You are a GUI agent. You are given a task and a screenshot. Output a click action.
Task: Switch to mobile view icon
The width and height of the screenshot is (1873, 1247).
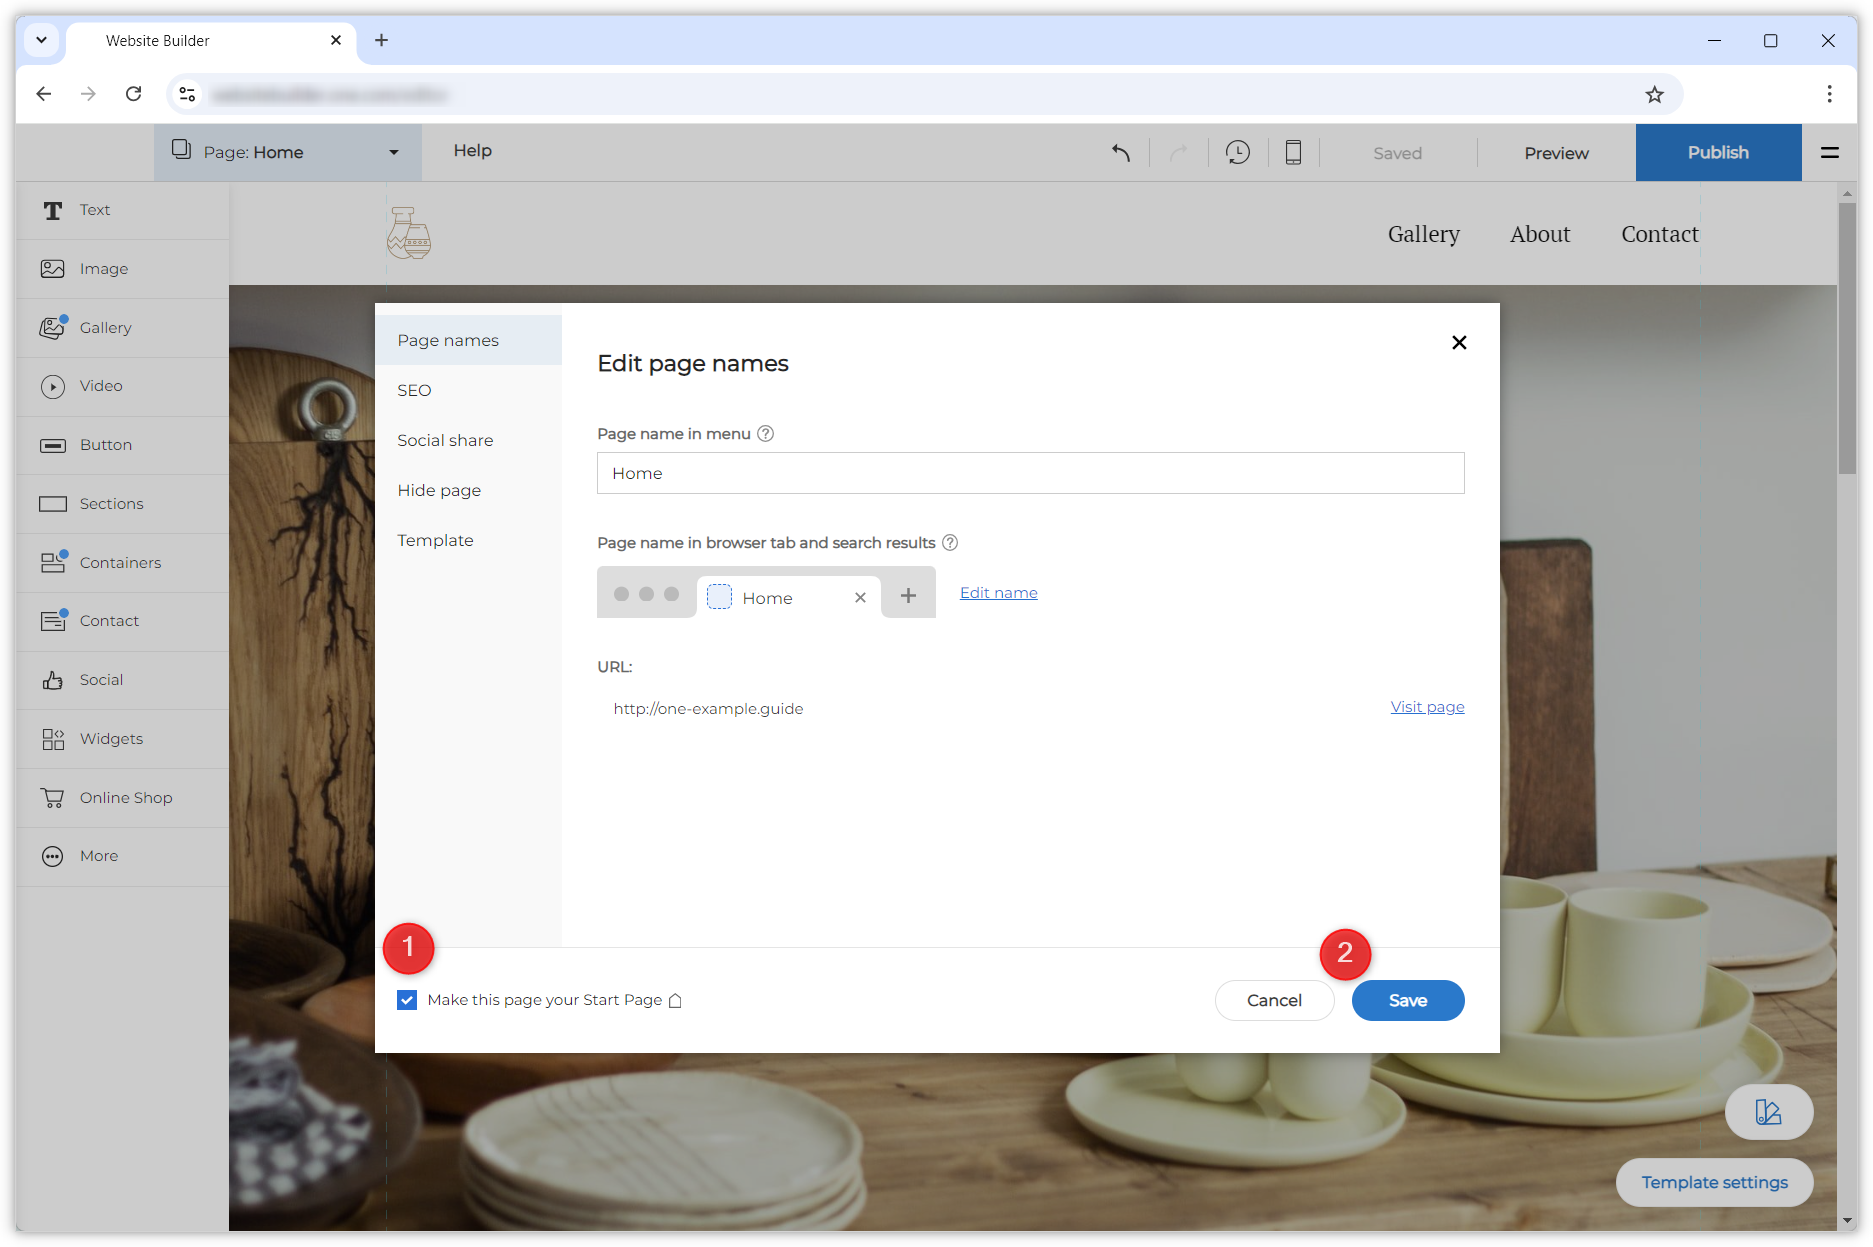(1293, 153)
